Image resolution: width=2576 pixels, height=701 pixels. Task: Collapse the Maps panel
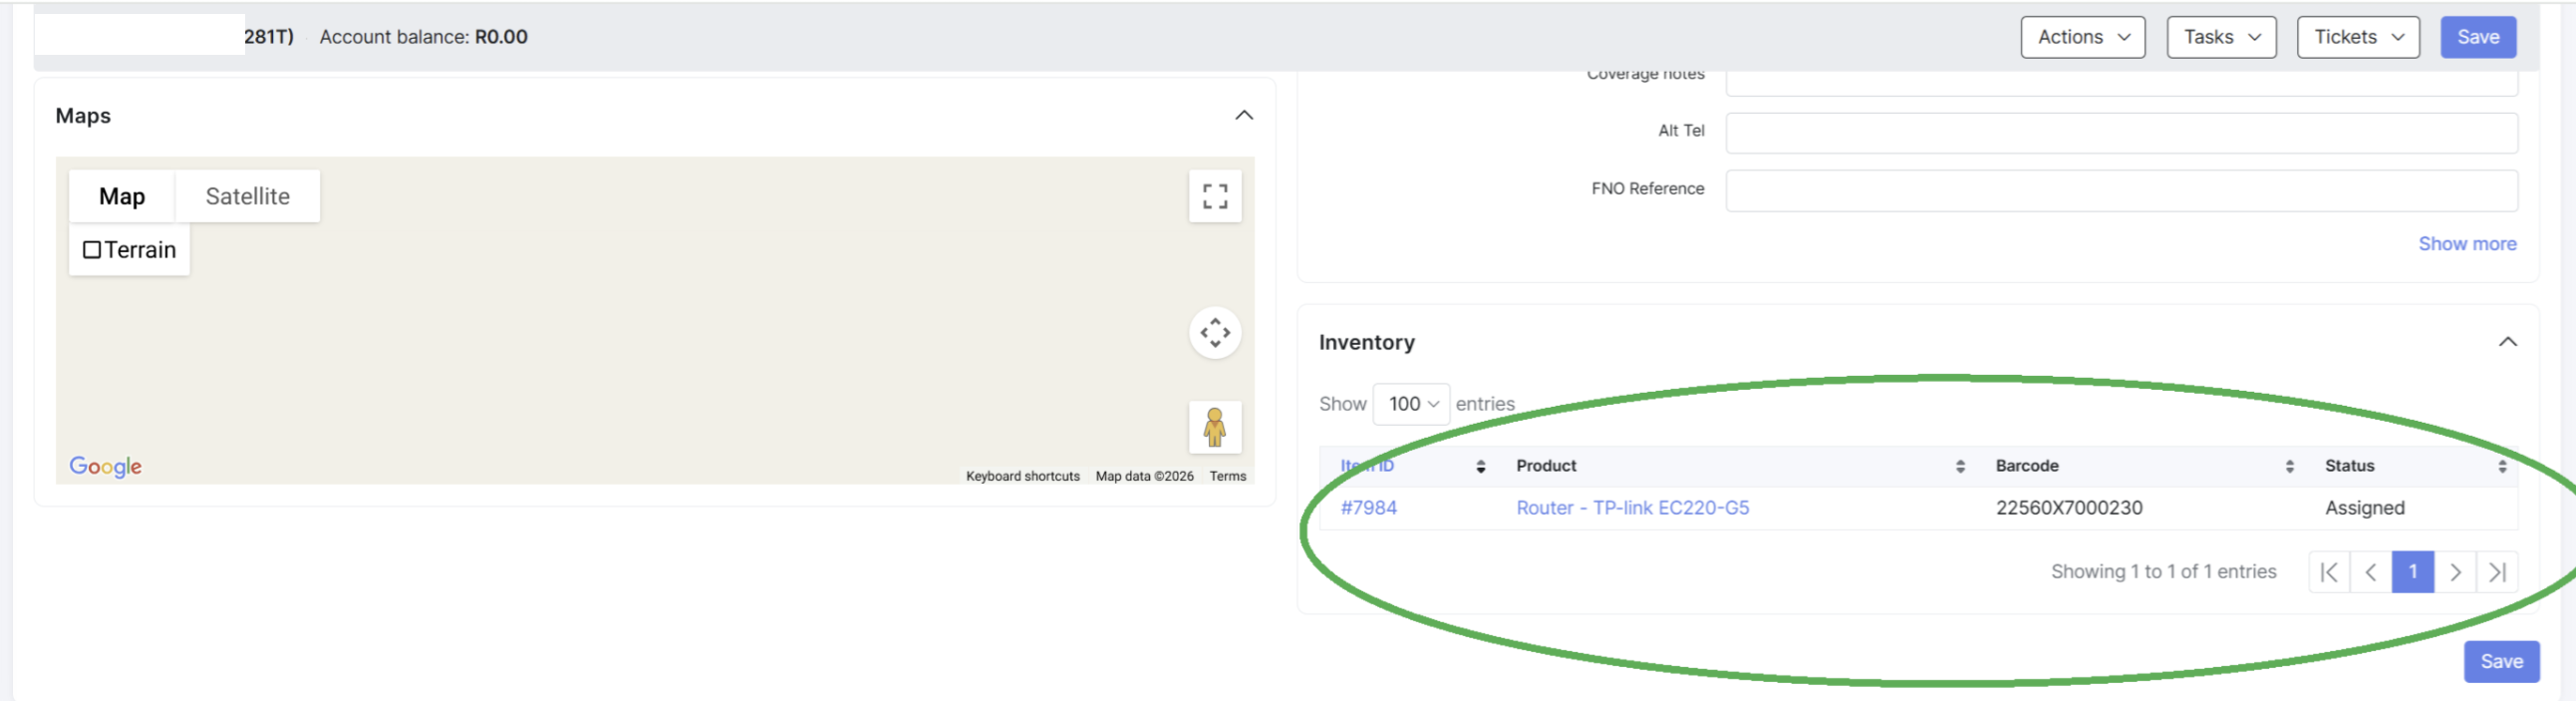point(1243,116)
